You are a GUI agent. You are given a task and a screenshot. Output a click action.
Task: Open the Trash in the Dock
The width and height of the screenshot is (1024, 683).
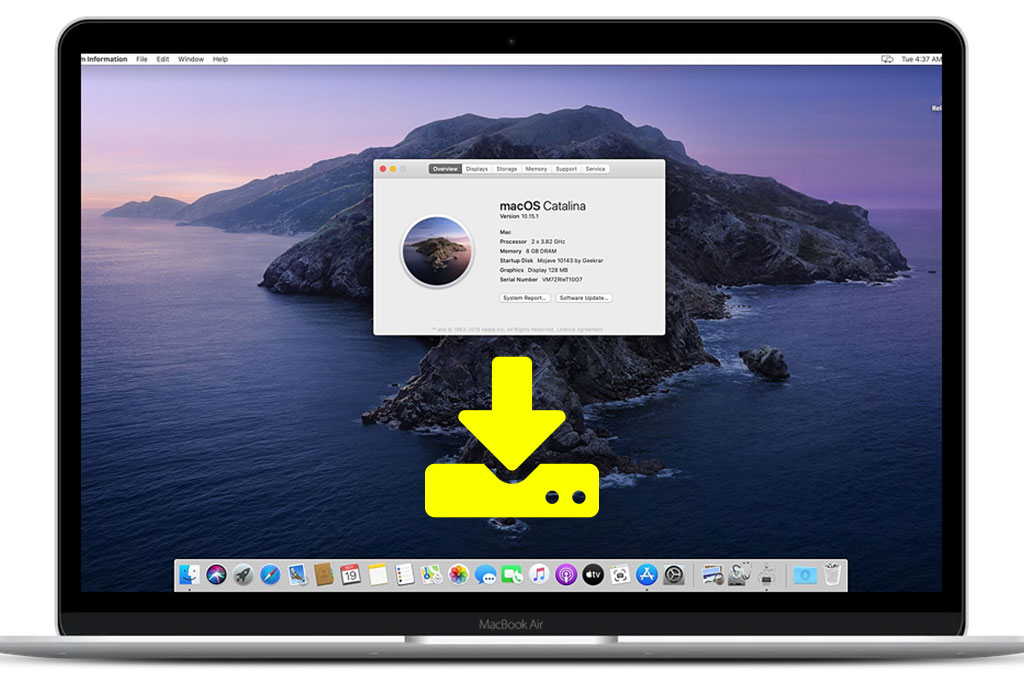click(832, 575)
